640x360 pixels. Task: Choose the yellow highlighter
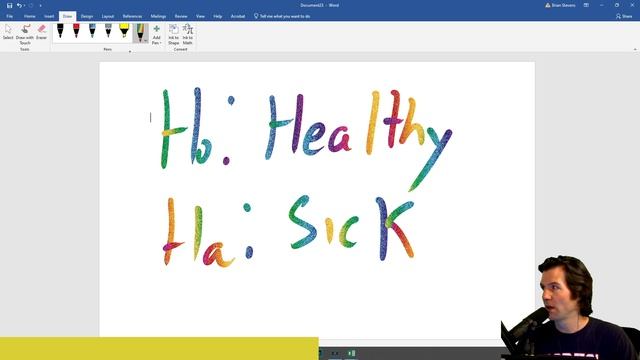(124, 31)
